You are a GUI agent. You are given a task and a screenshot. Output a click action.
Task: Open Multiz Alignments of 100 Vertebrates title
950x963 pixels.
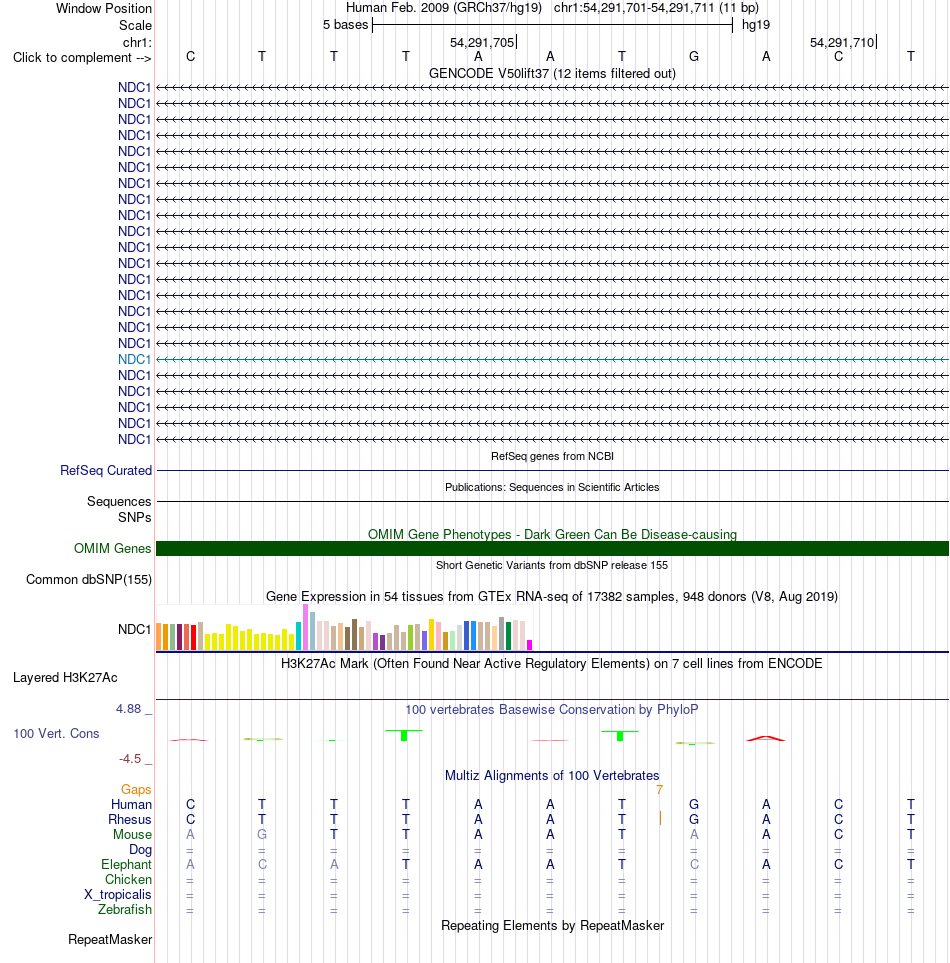point(552,776)
